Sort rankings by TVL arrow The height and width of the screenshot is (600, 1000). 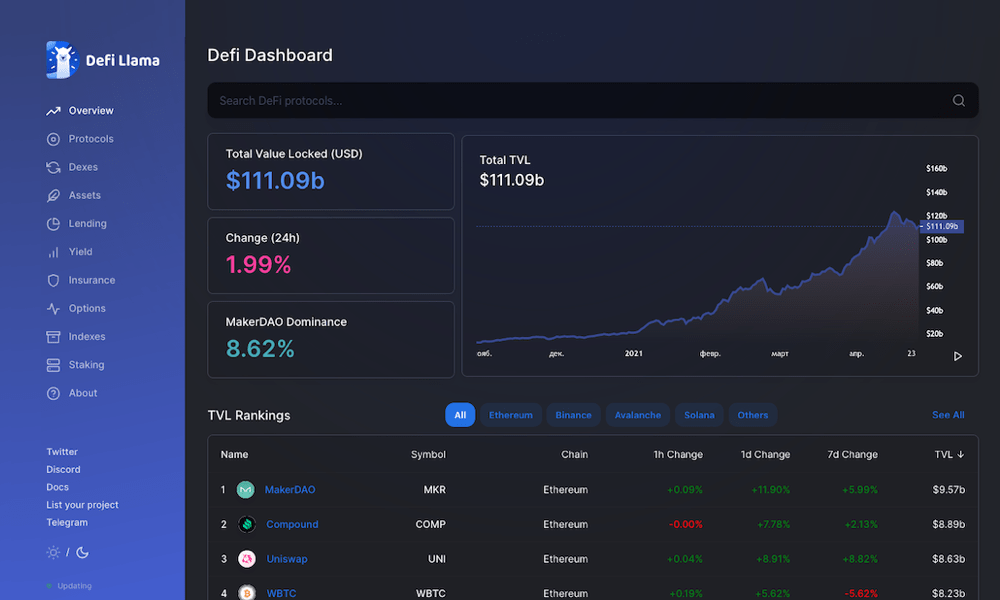click(960, 455)
